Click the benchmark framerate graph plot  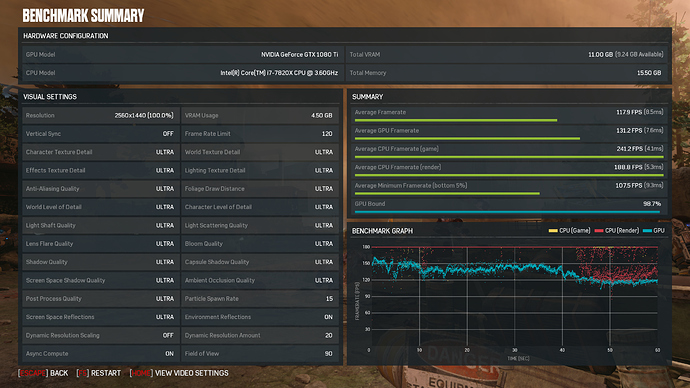coord(515,296)
